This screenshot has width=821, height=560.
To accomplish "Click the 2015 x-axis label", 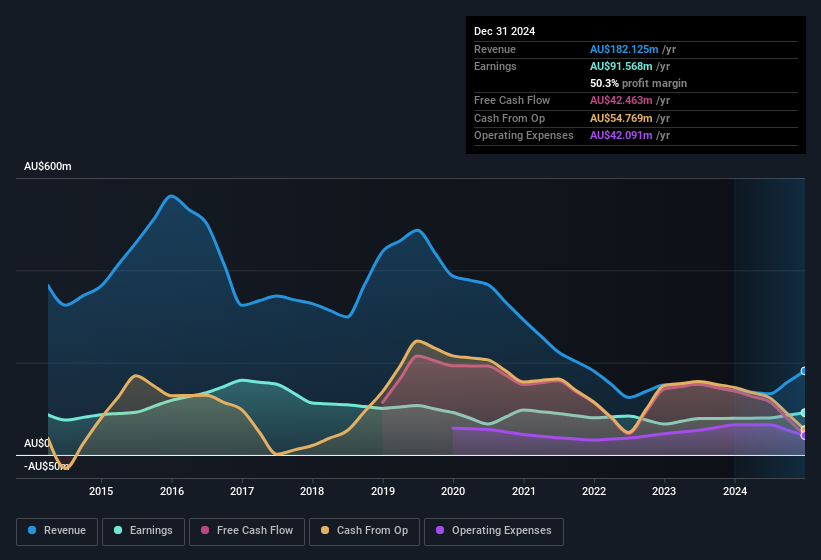I will [101, 491].
